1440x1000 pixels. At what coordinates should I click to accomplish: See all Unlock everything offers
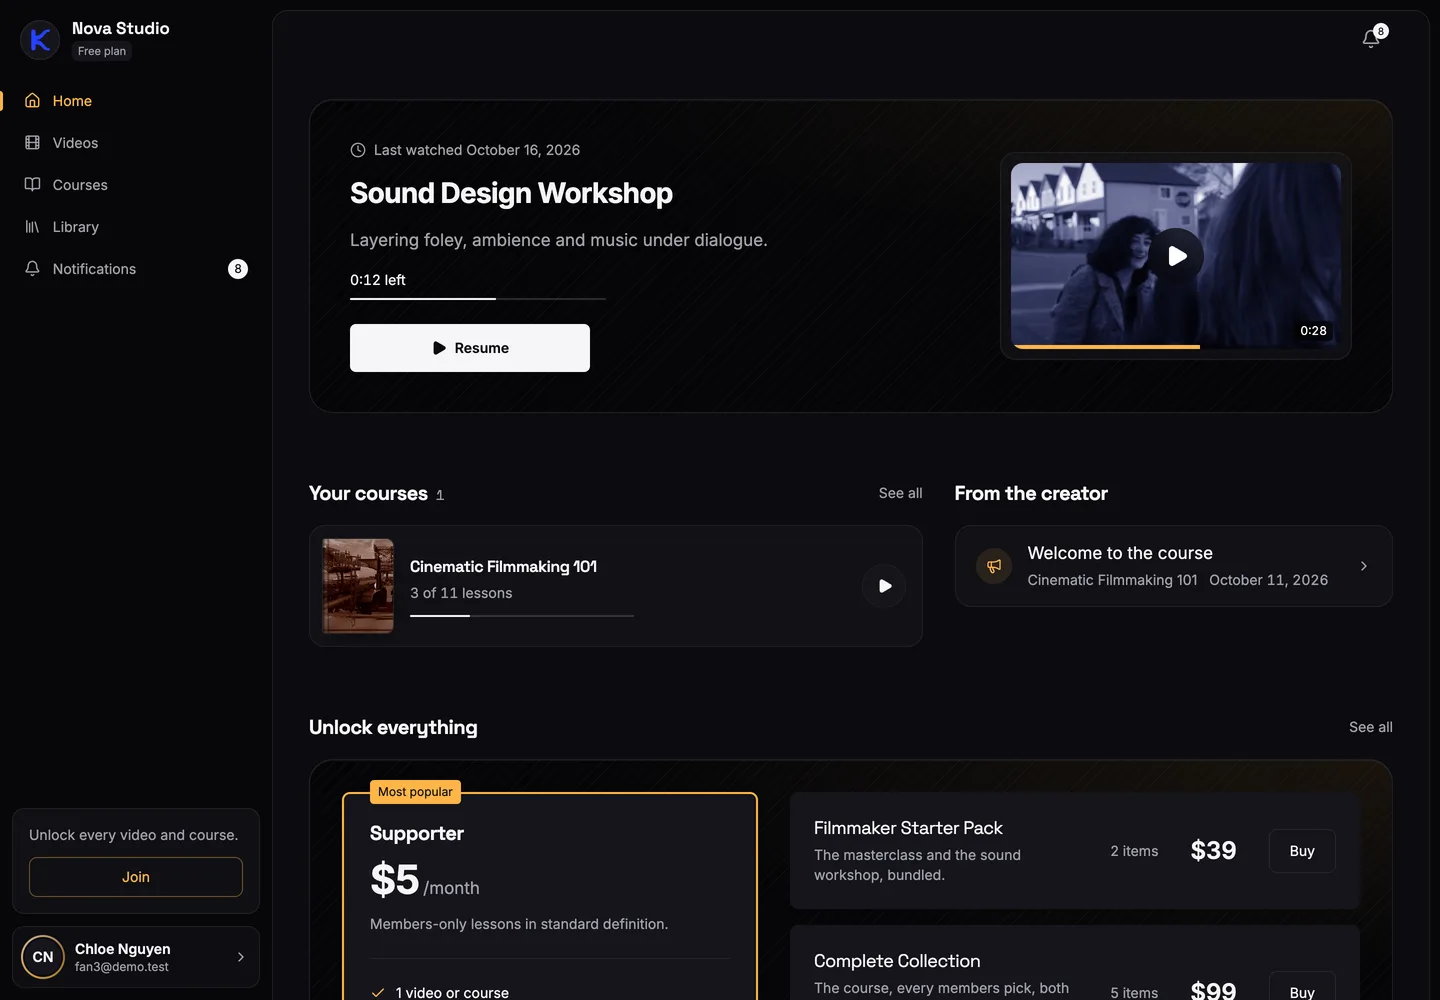coord(1370,727)
